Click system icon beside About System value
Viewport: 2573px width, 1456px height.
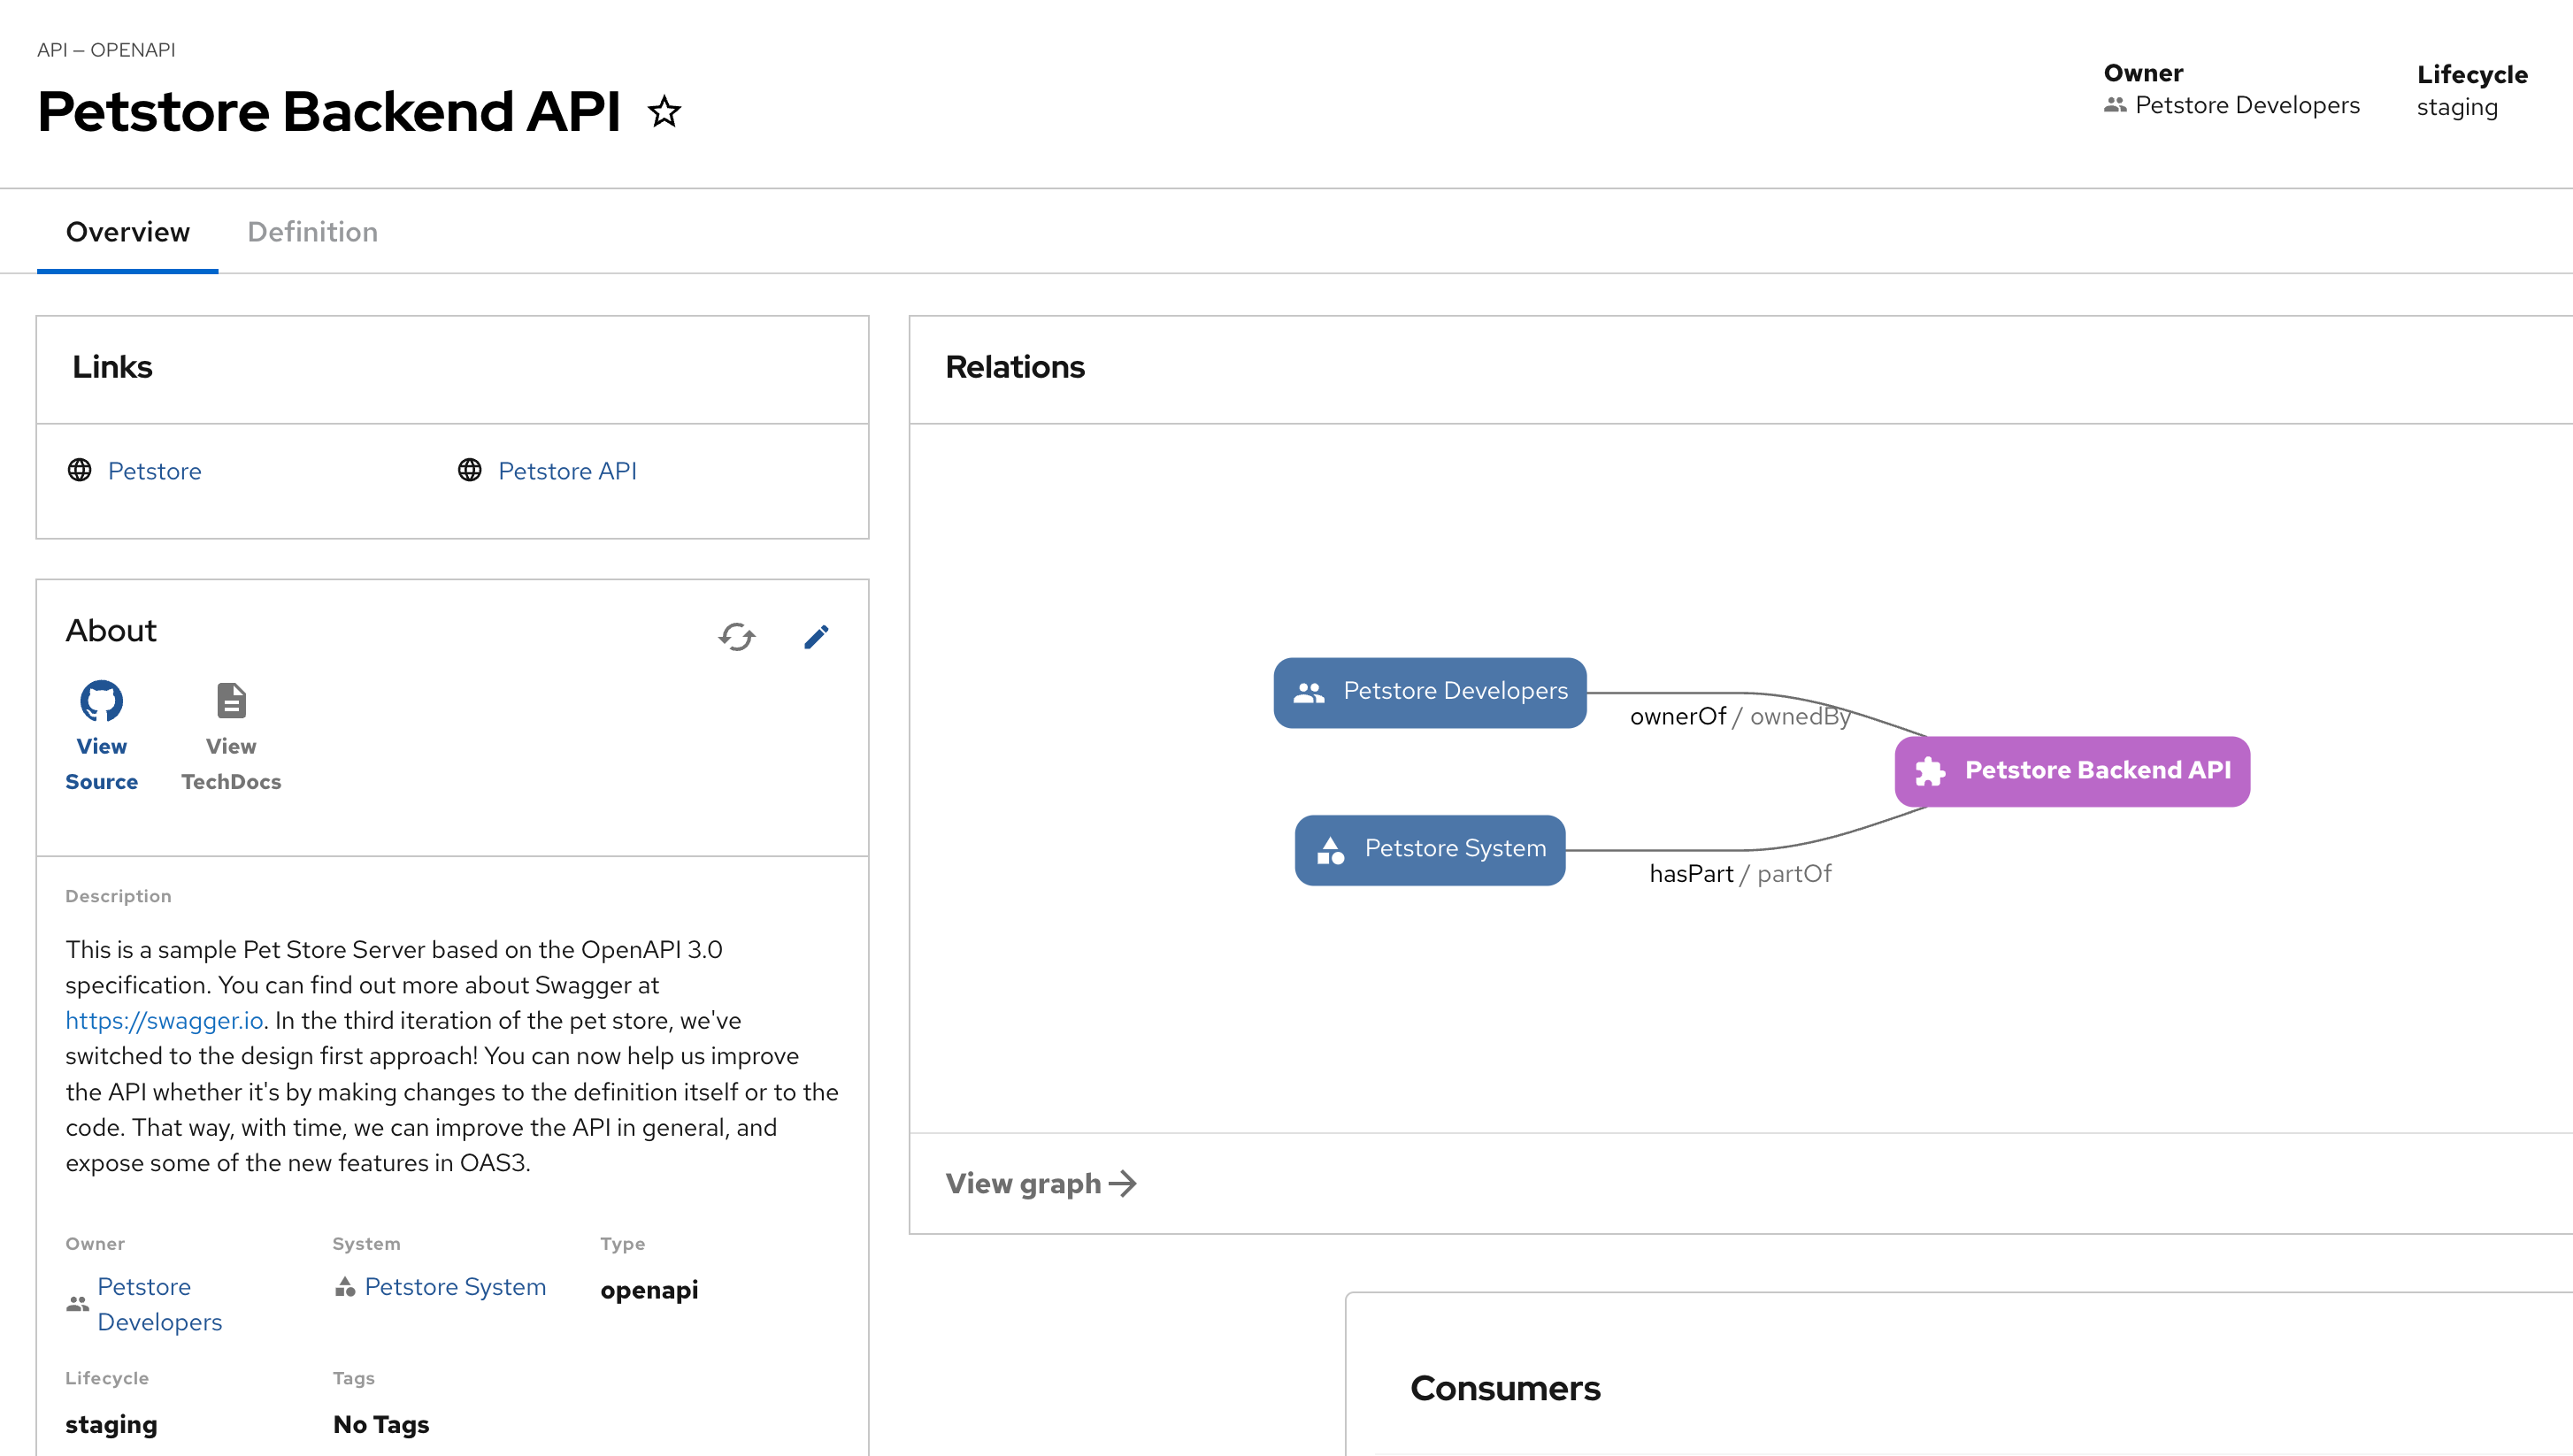pos(345,1287)
